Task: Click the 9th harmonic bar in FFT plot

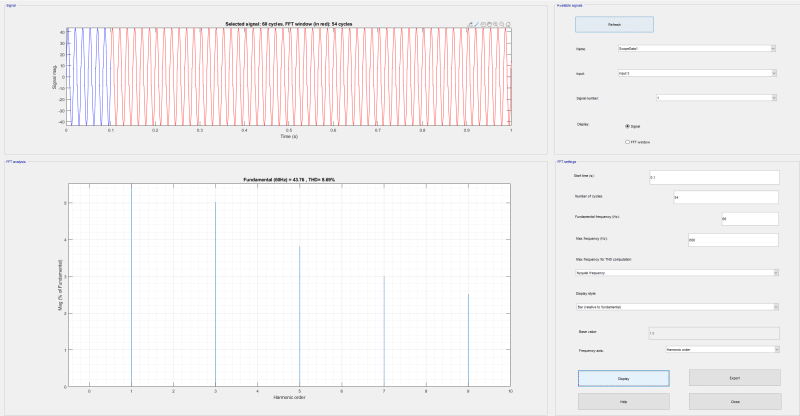Action: tap(468, 340)
